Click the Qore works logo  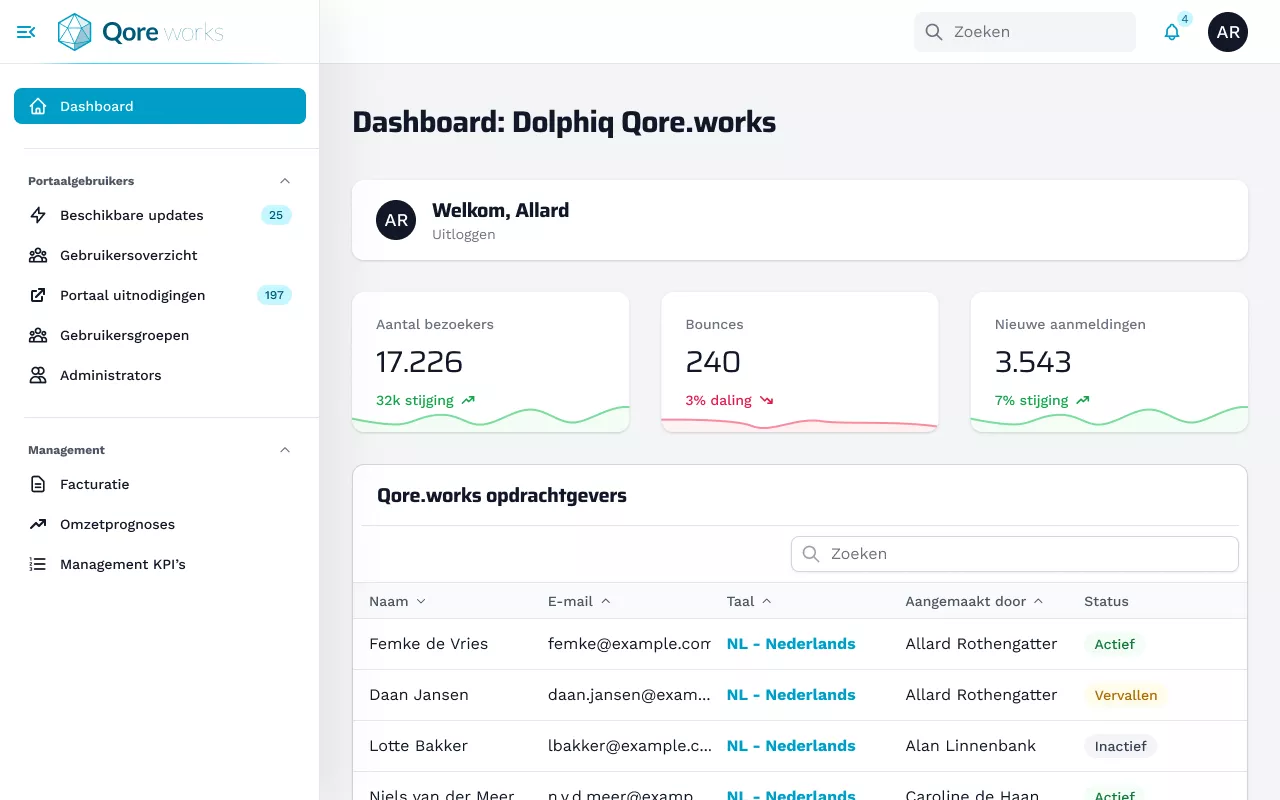click(141, 32)
